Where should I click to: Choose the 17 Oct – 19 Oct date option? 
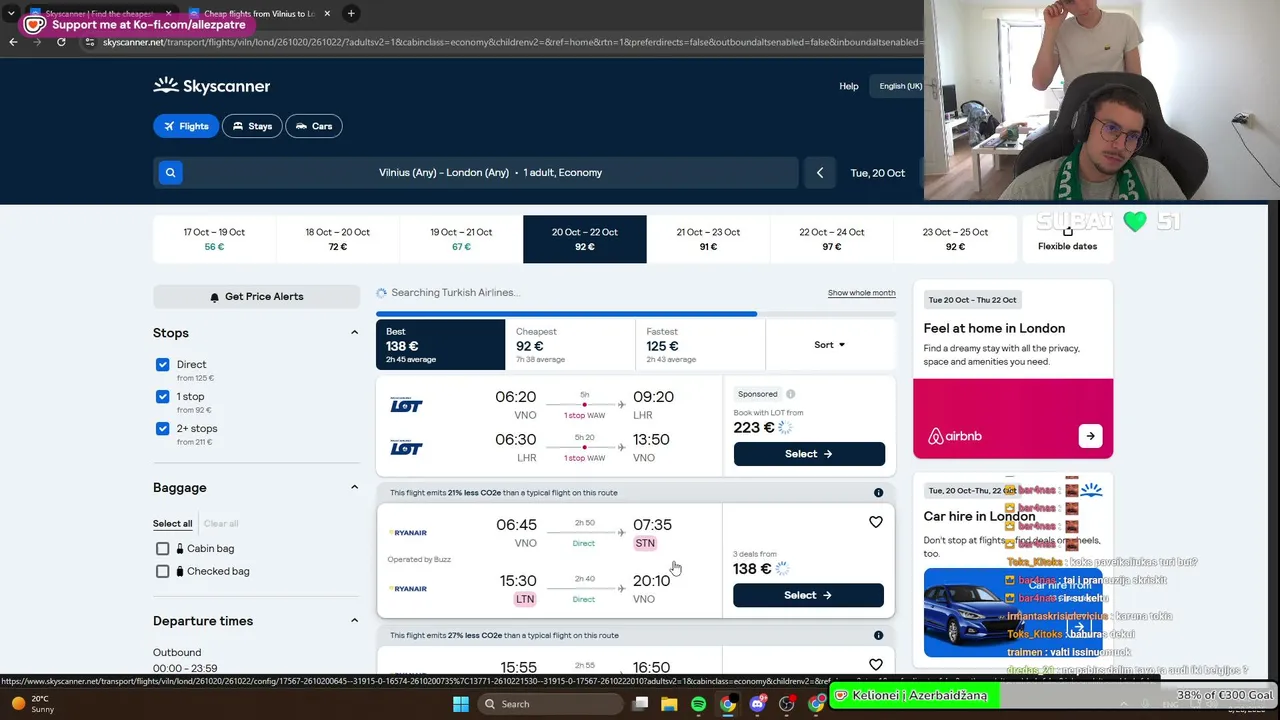[x=214, y=239]
